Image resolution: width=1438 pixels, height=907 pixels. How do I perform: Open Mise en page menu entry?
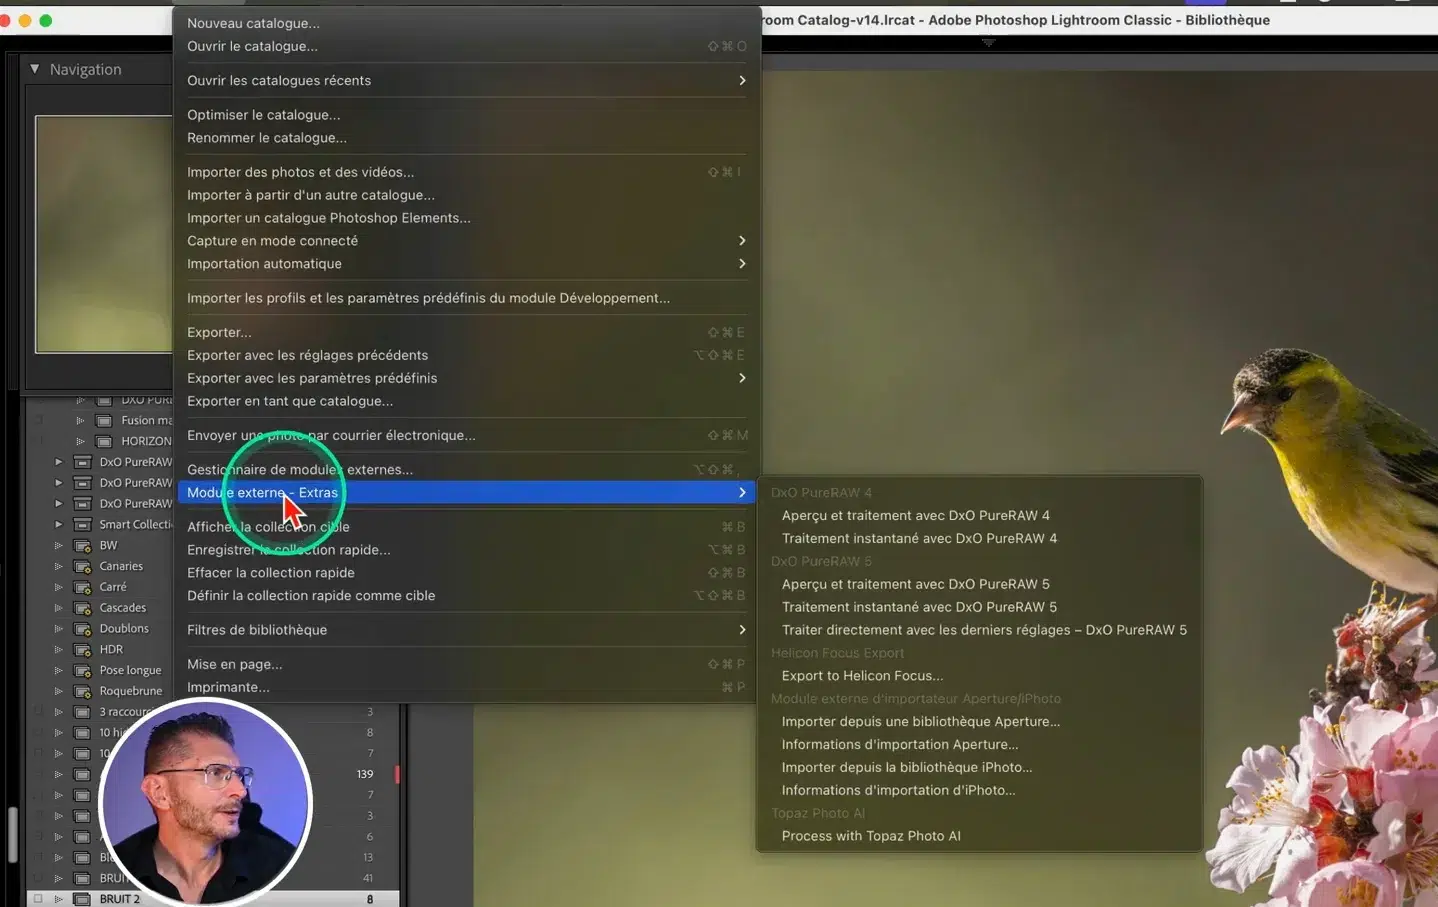(466, 664)
